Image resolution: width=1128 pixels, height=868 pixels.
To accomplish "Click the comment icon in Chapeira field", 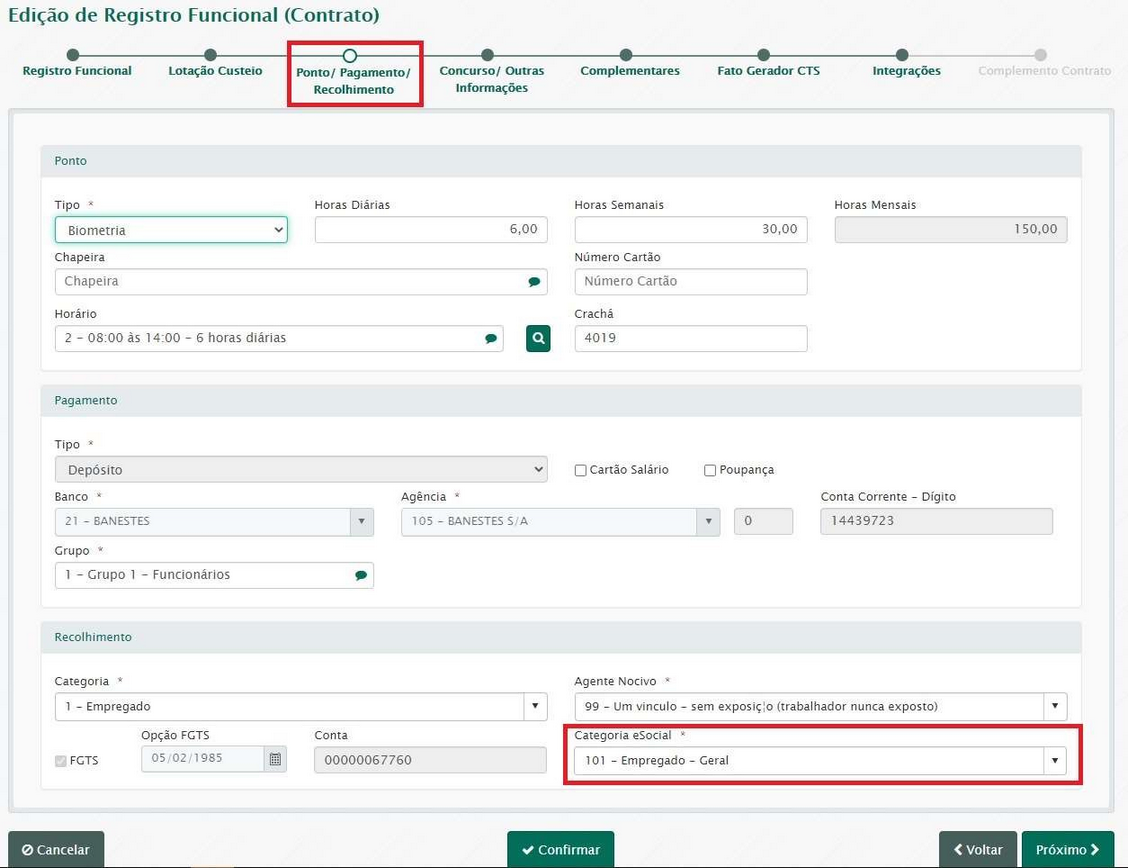I will click(x=534, y=282).
